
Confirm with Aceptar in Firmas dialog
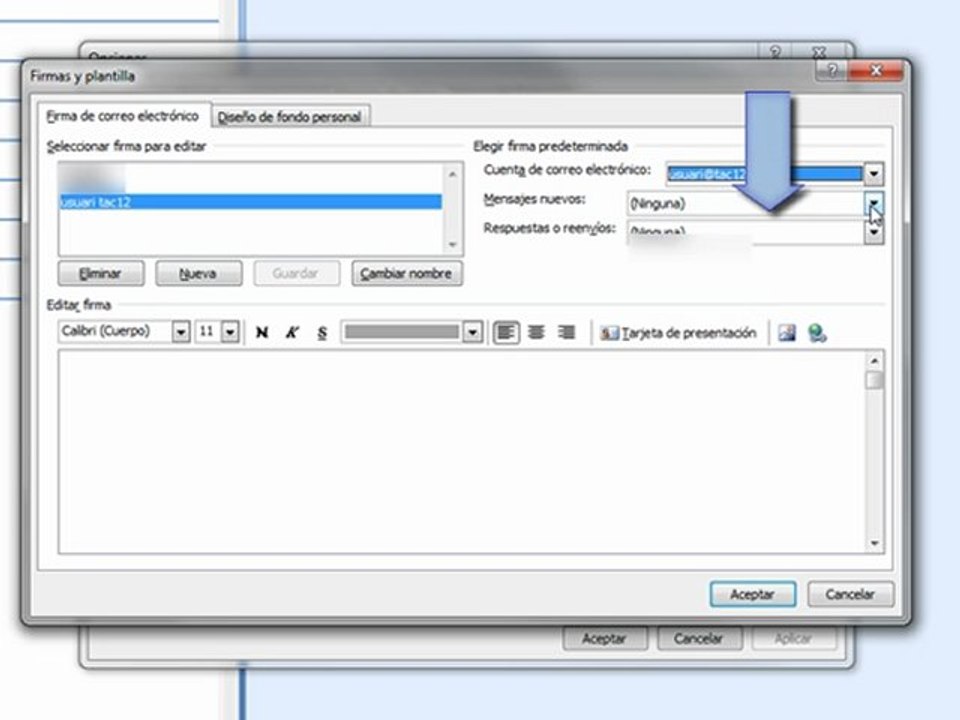[x=752, y=594]
